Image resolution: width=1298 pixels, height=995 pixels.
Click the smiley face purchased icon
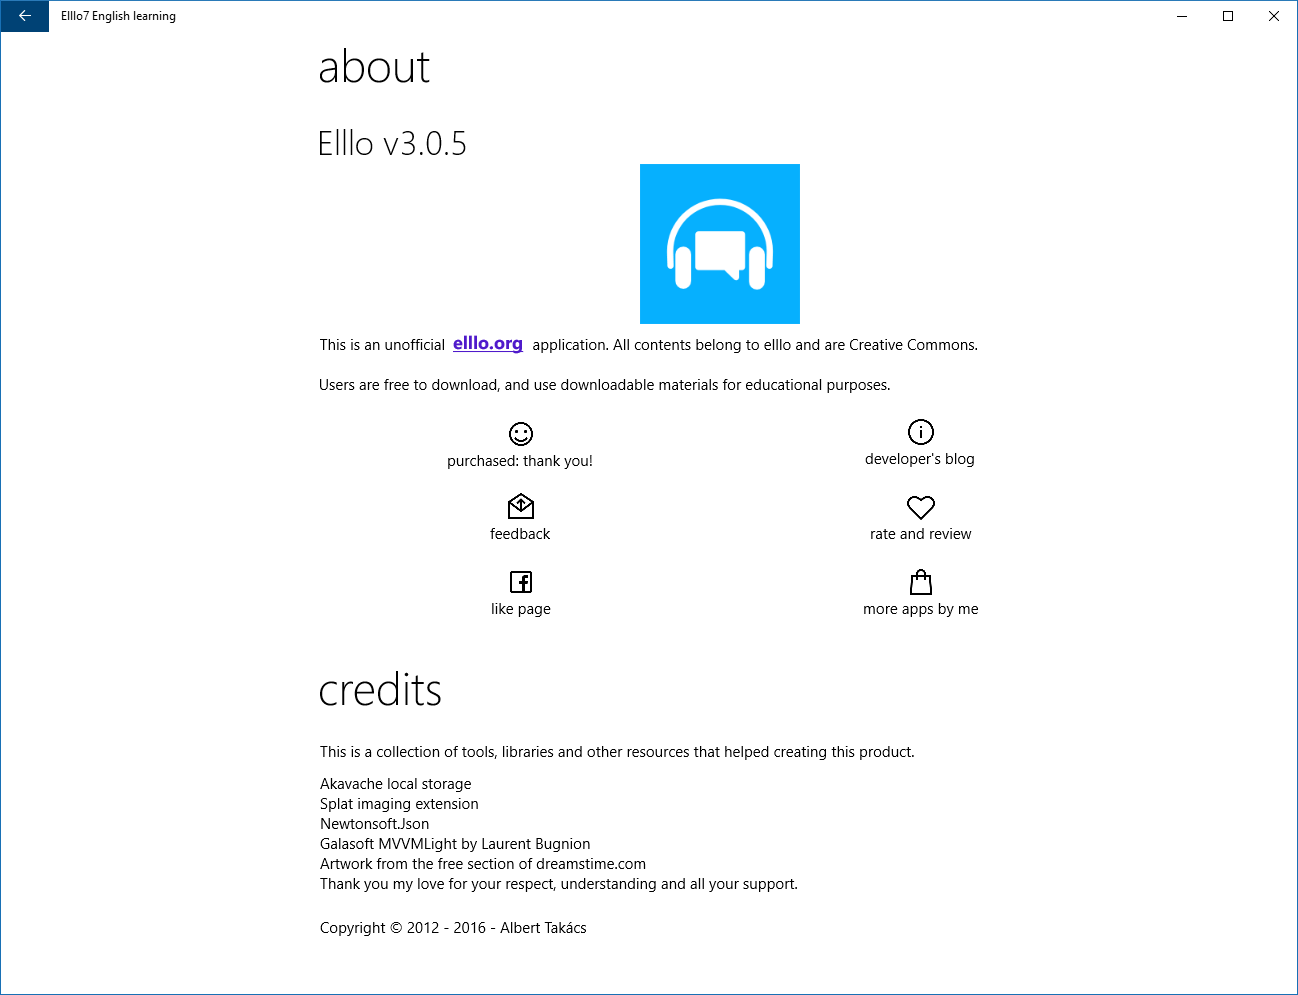[520, 434]
